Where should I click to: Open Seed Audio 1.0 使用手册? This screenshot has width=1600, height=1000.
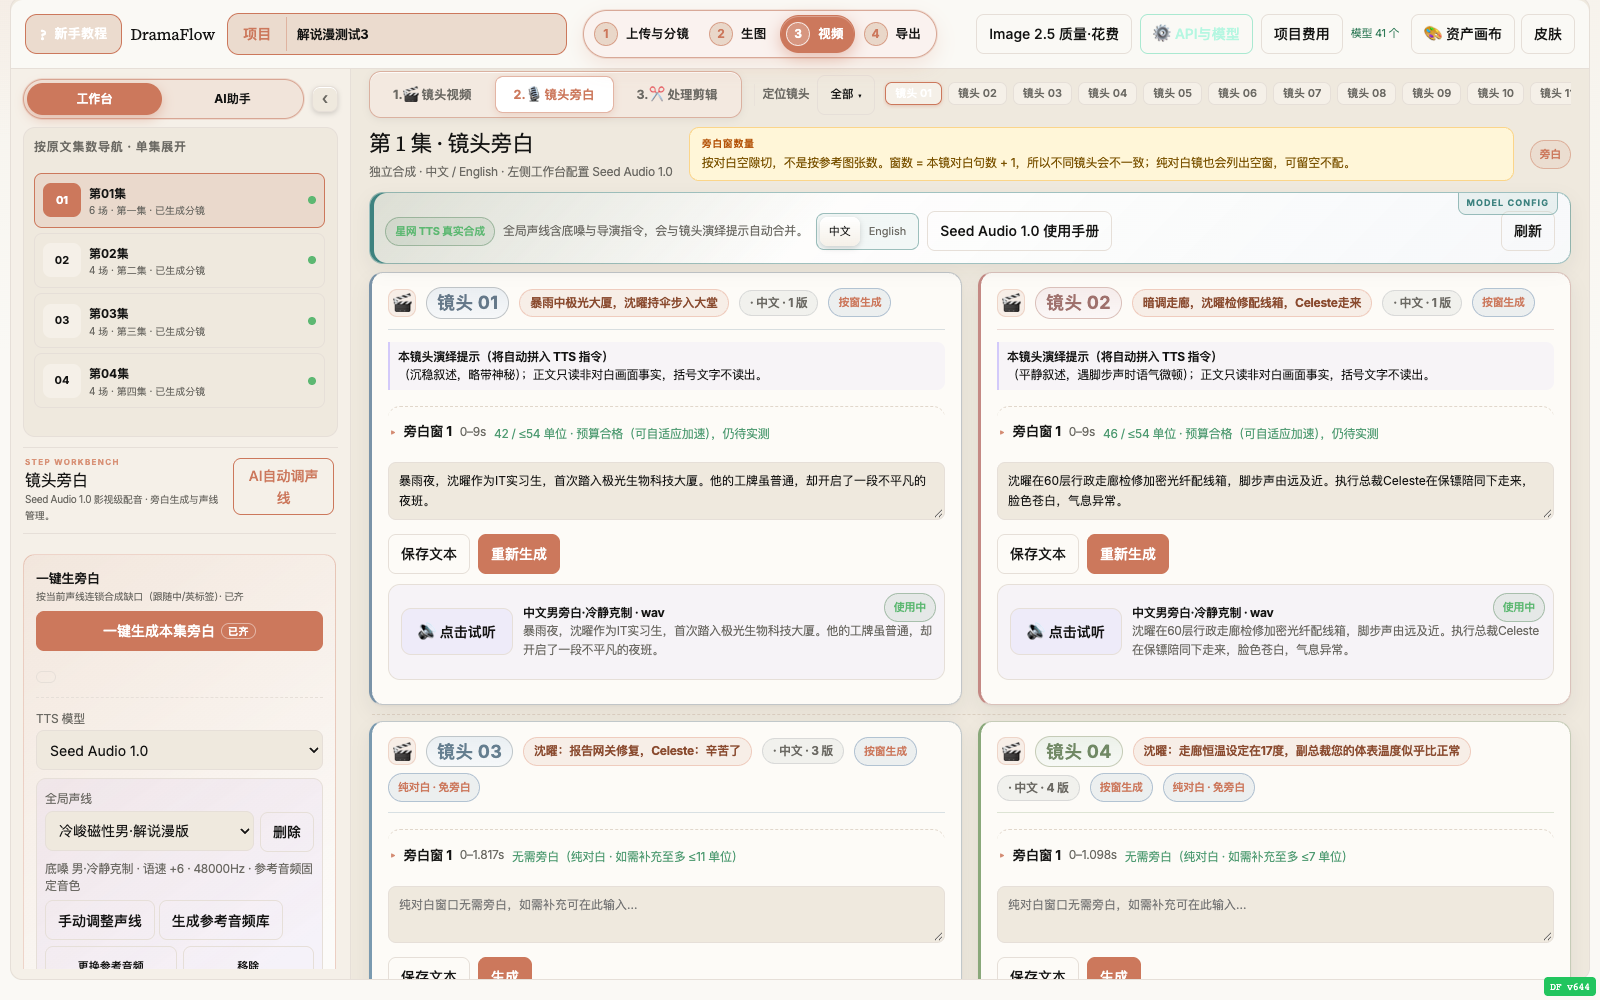(1019, 231)
